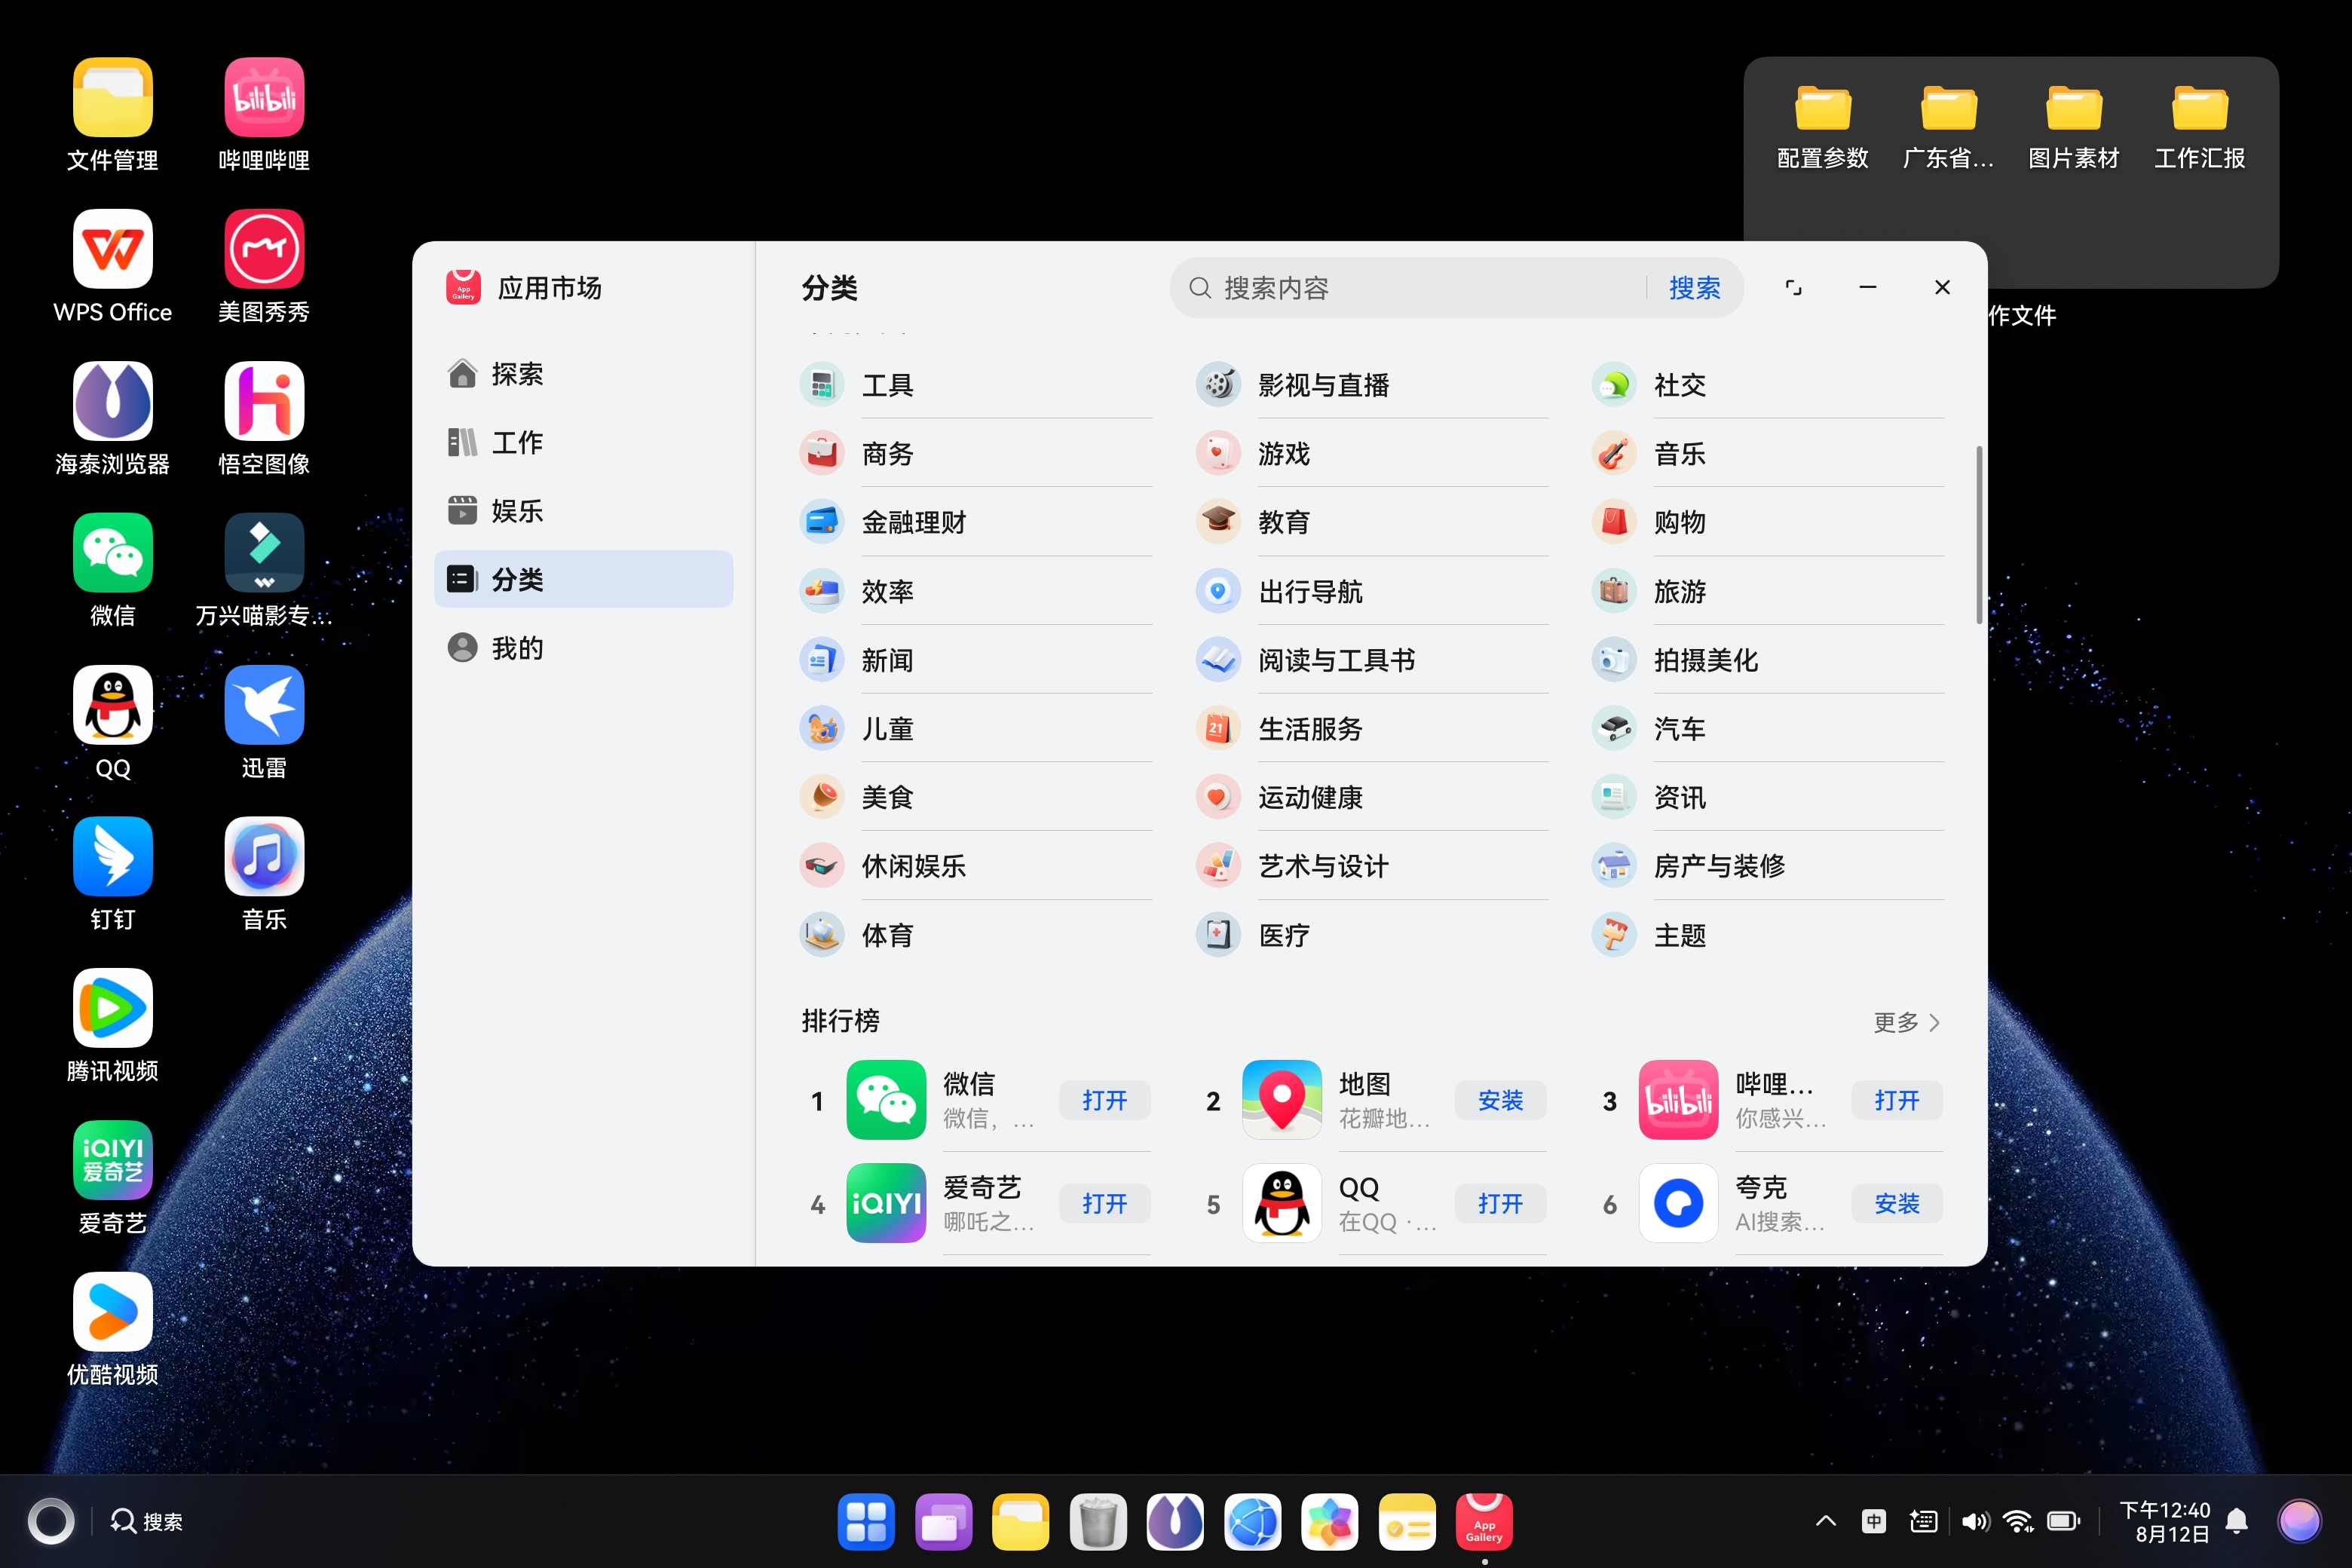This screenshot has width=2352, height=1568.
Task: Open the 影视与直播 category
Action: 1371,385
